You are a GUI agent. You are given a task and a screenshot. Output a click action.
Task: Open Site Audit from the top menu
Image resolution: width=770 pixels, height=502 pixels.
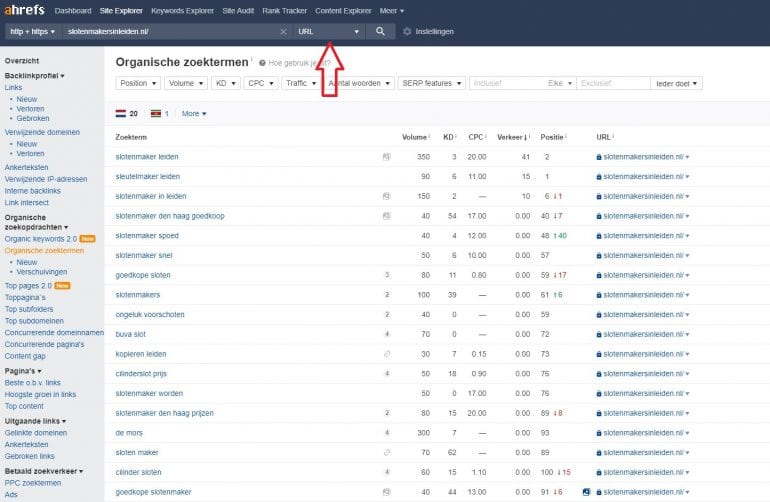click(238, 11)
